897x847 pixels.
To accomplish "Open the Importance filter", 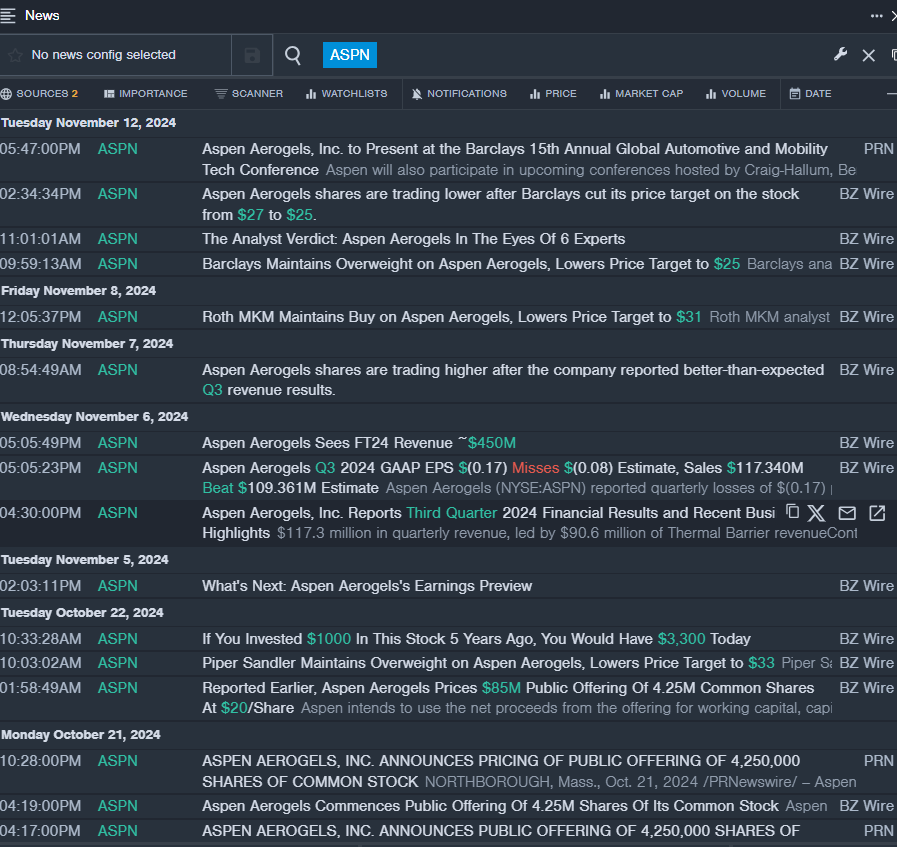I will click(145, 93).
